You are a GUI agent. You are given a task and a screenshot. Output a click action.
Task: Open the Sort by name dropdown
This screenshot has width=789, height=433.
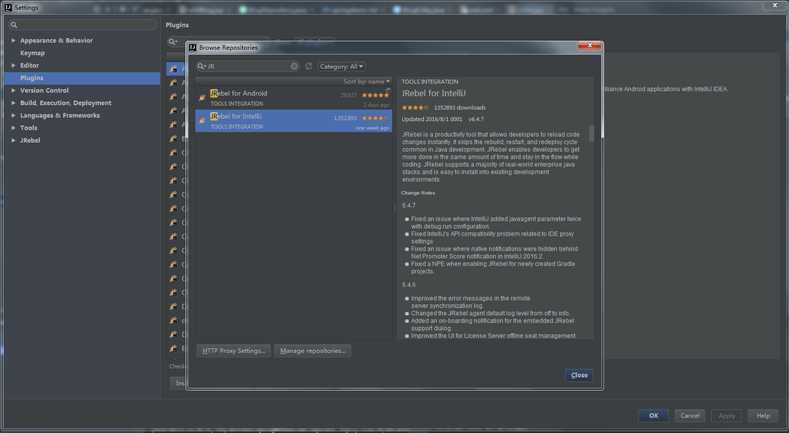(366, 81)
